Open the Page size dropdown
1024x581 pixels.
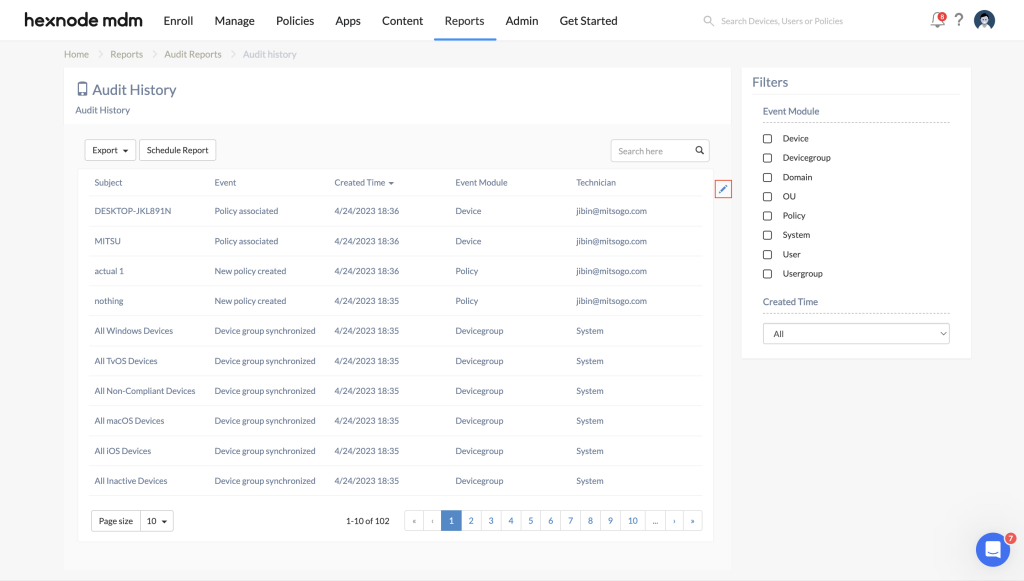click(x=157, y=520)
